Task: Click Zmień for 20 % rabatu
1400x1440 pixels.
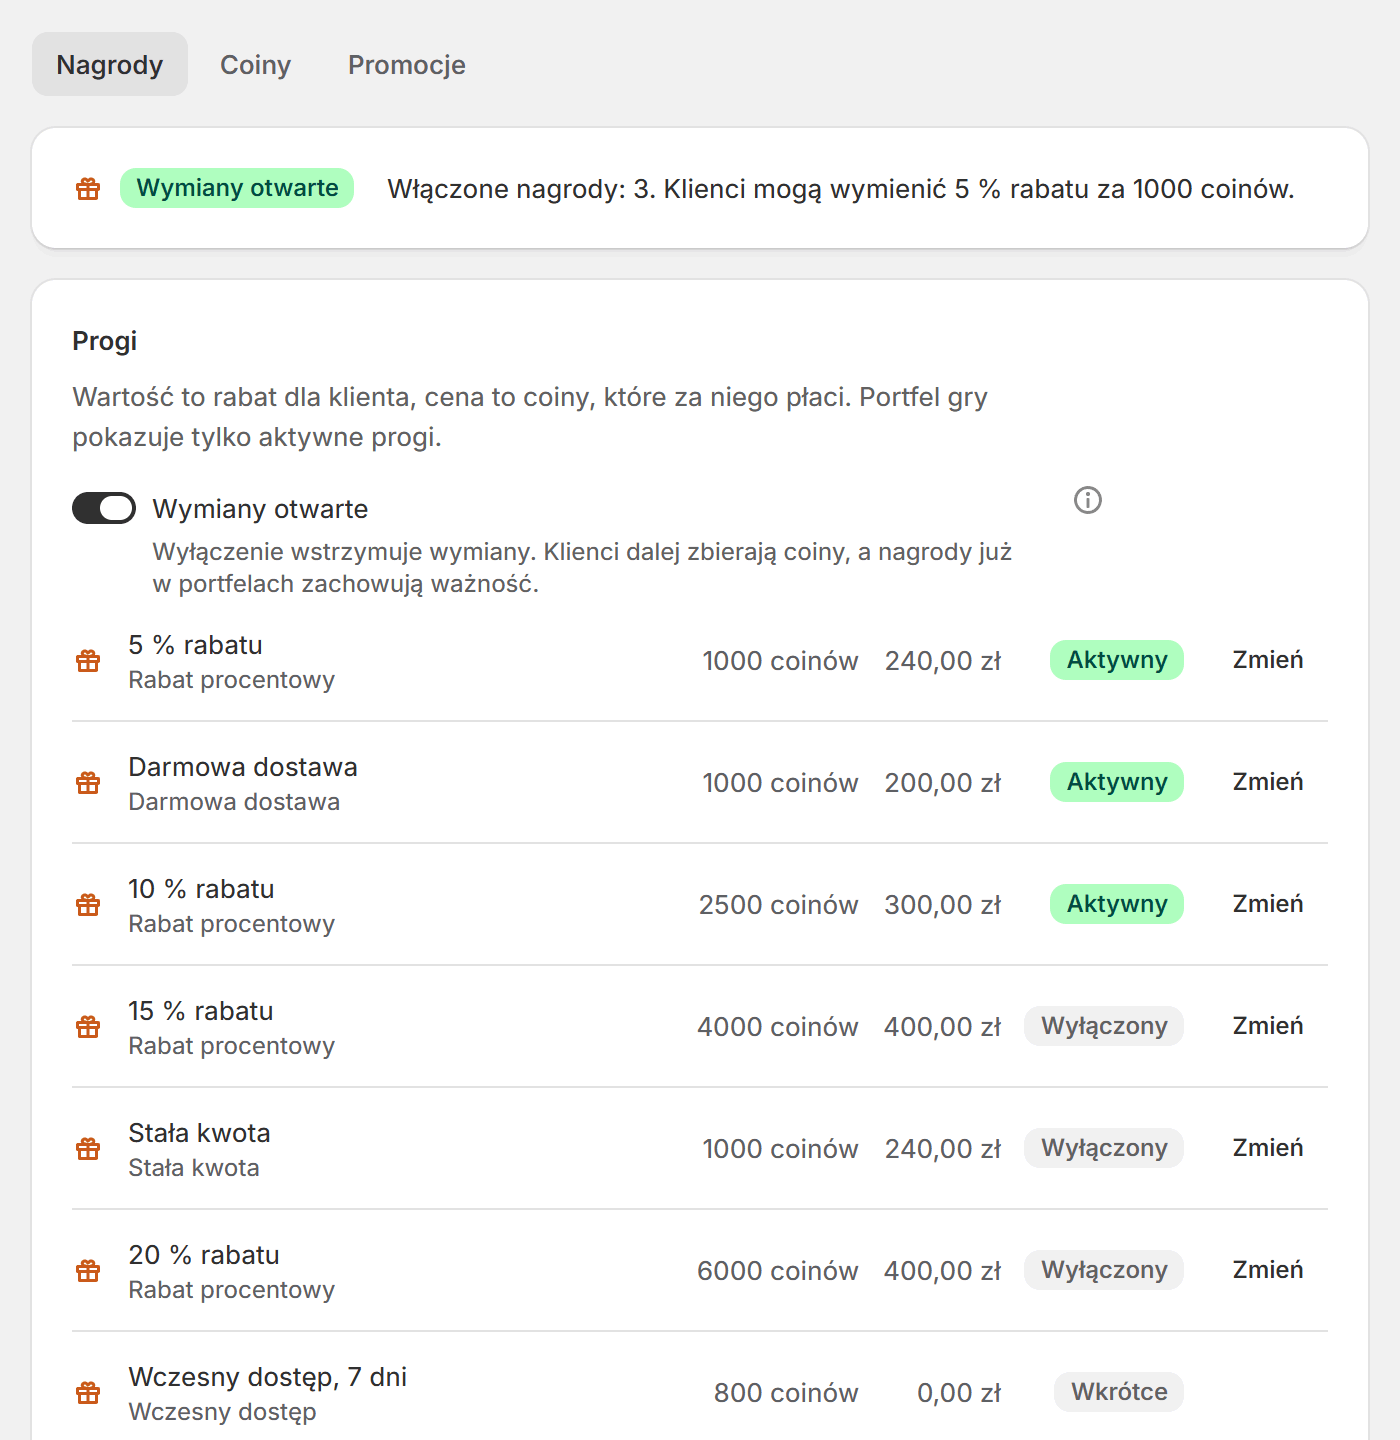Action: point(1268,1270)
